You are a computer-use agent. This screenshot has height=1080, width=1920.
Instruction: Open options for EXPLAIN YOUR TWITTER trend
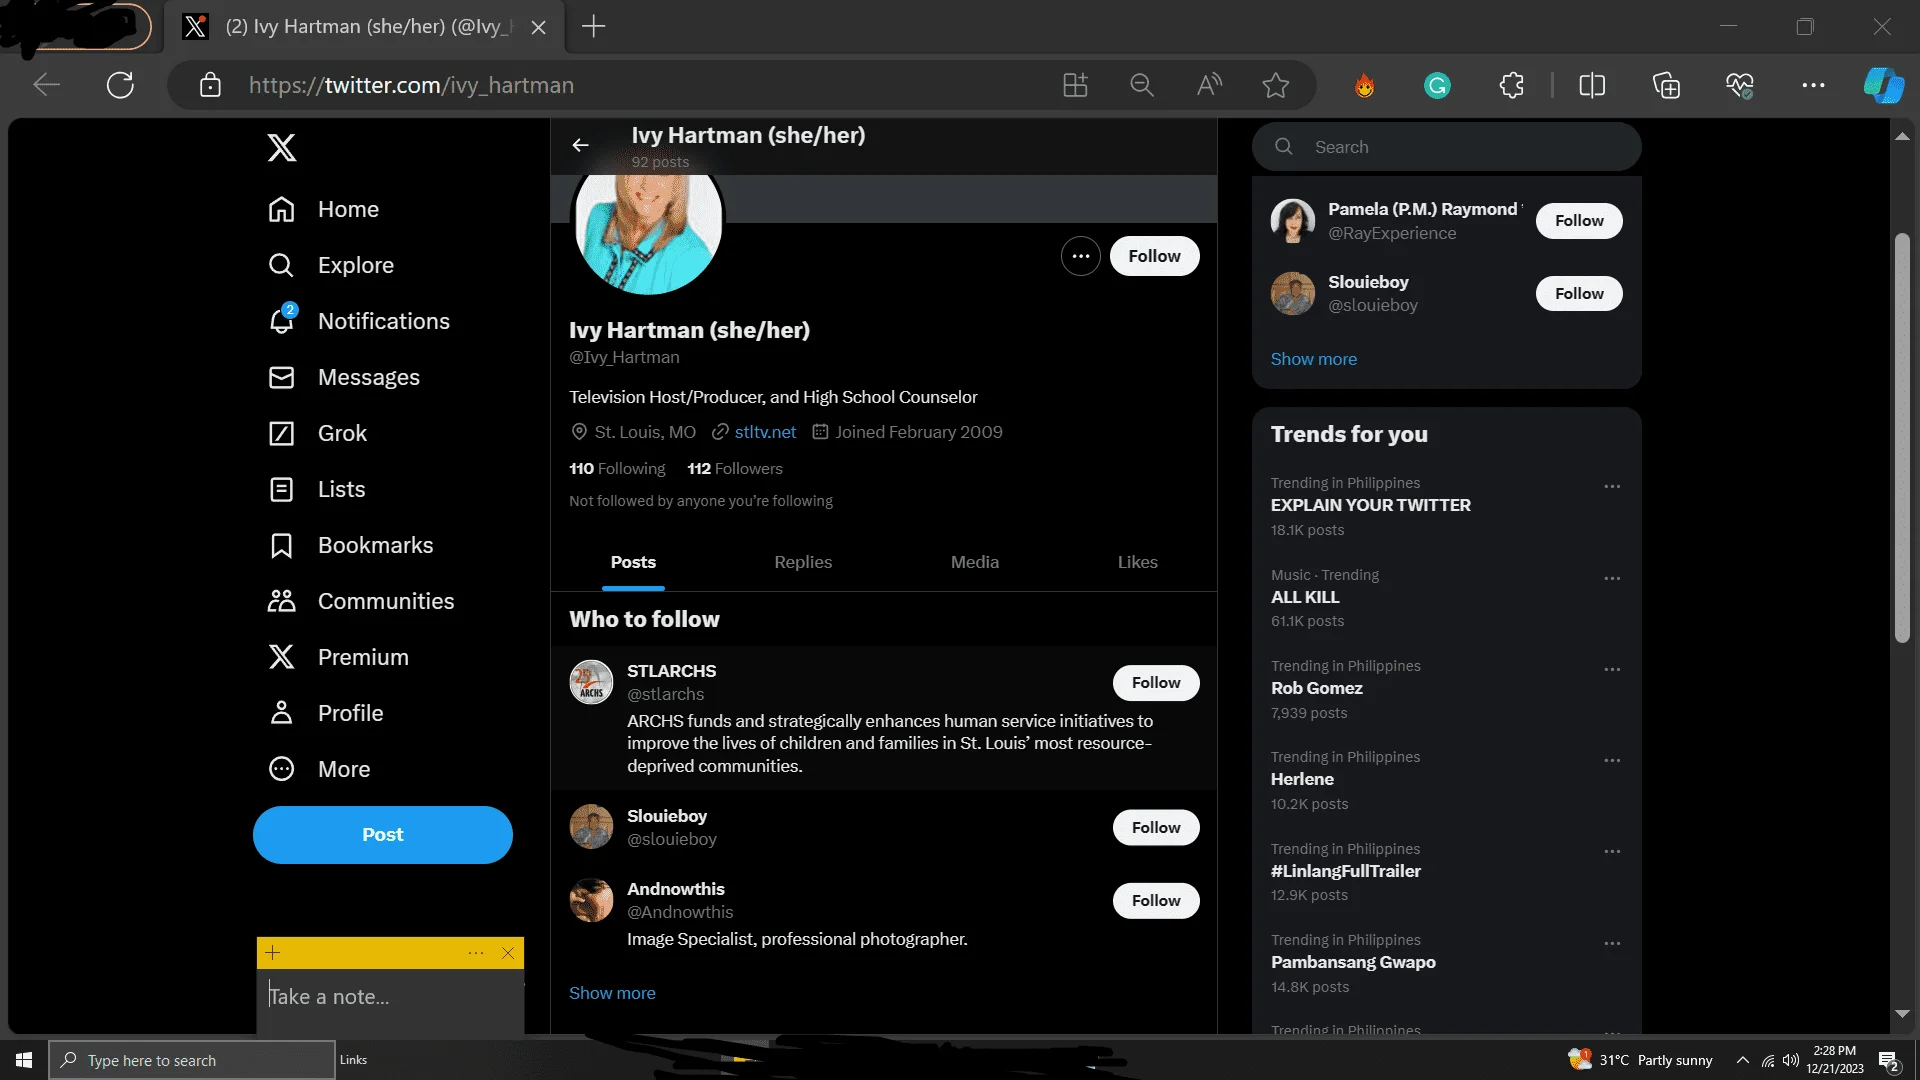point(1612,487)
